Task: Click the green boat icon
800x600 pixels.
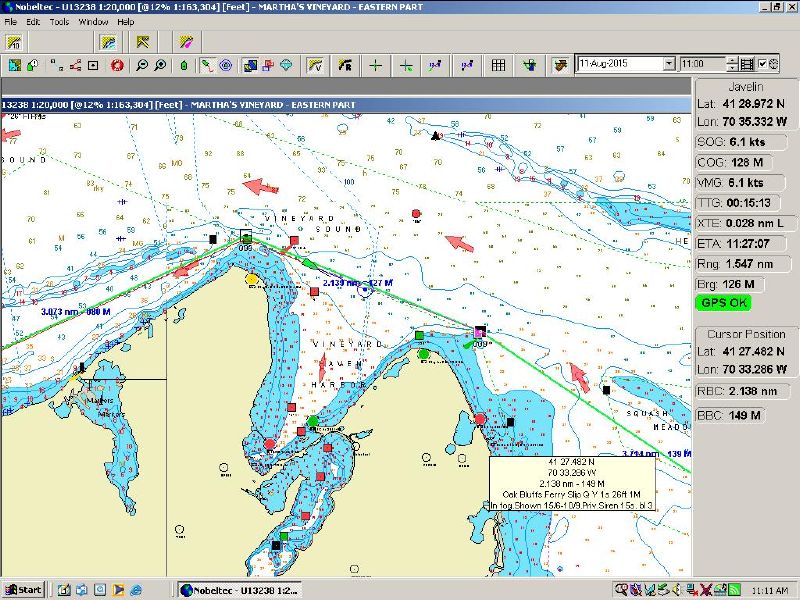Action: click(184, 65)
